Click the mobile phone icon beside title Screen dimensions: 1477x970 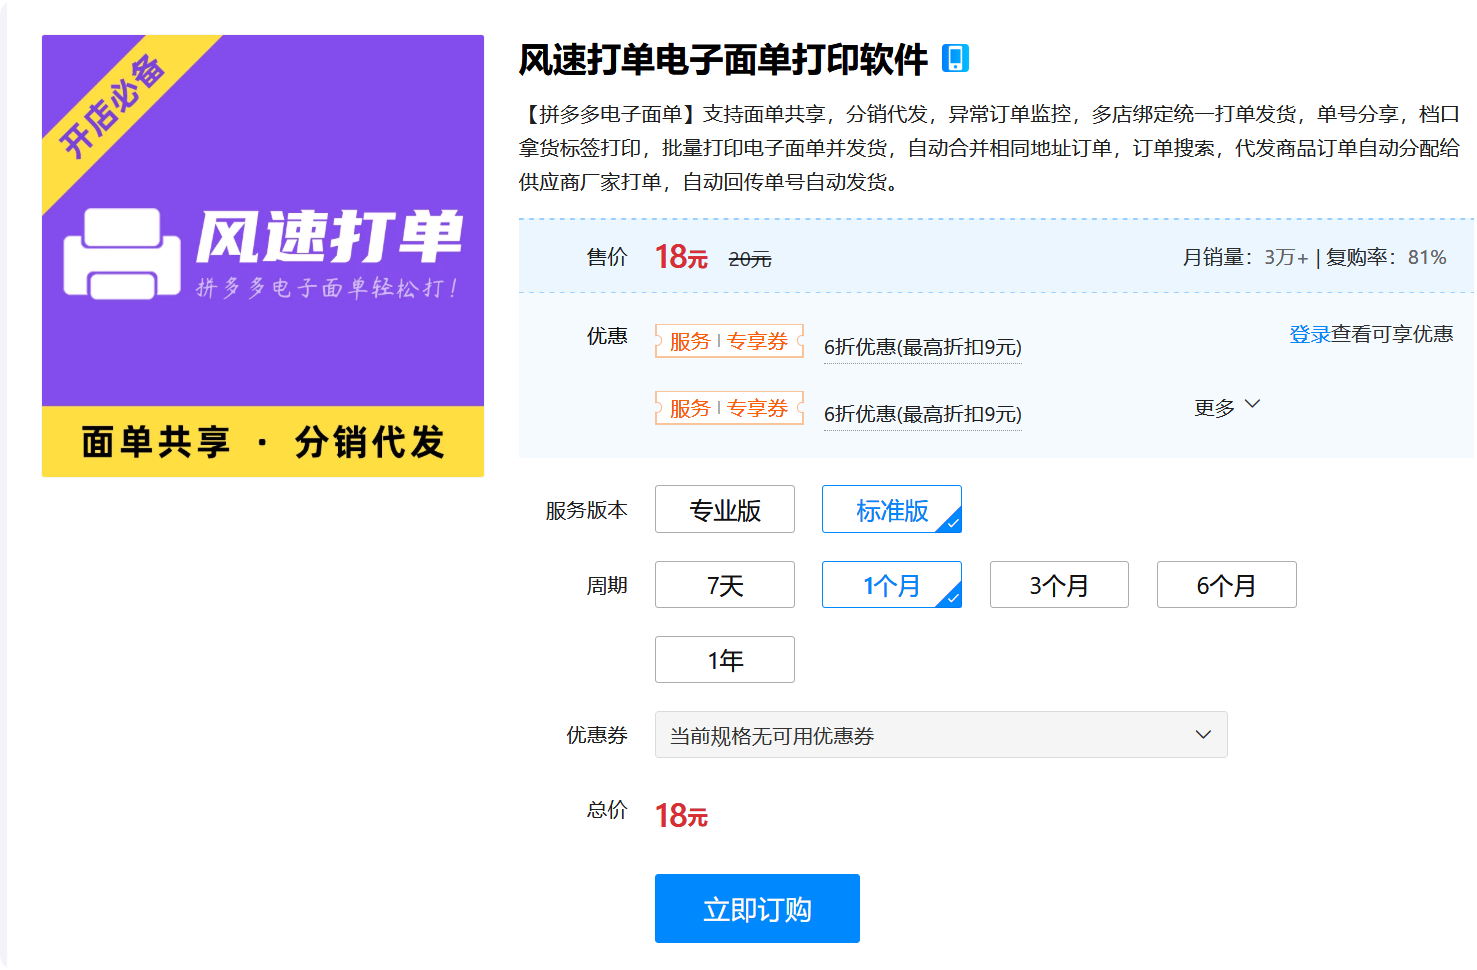[x=955, y=59]
